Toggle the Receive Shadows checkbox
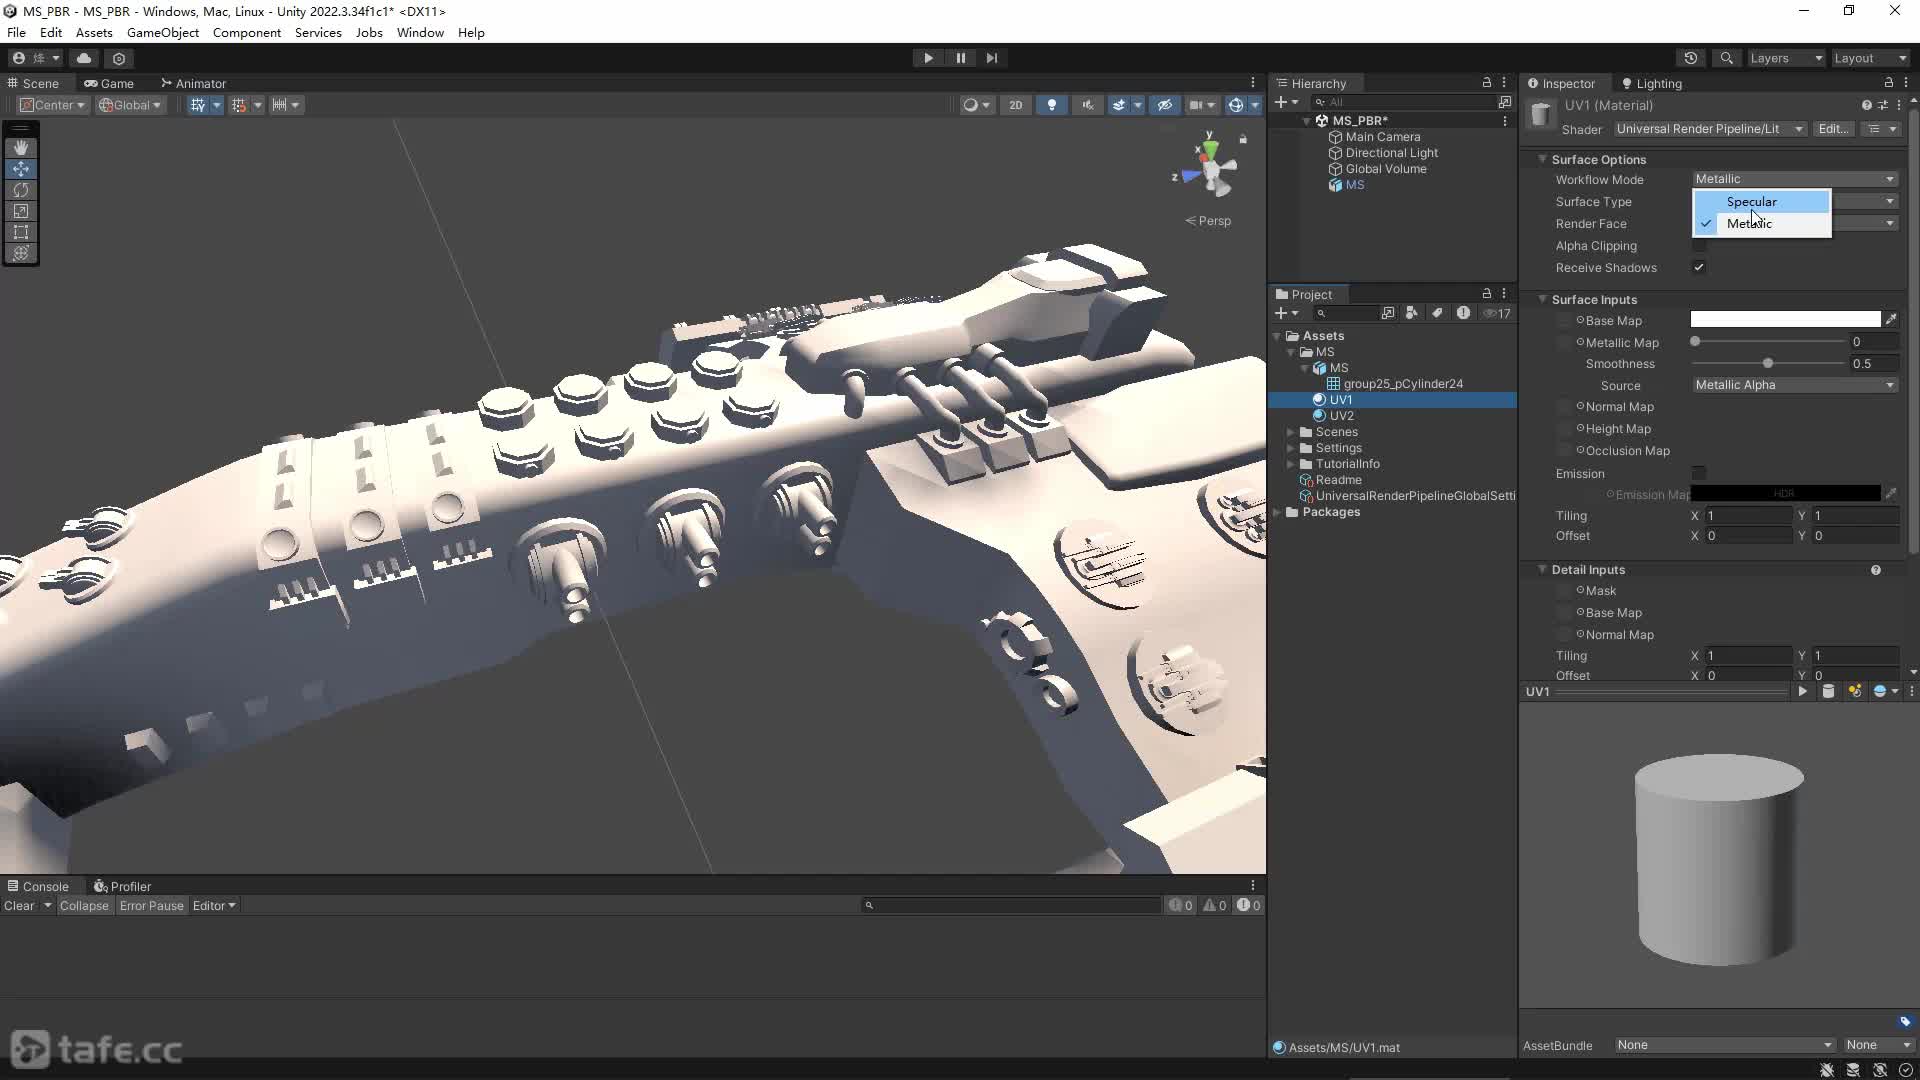 coord(1698,267)
